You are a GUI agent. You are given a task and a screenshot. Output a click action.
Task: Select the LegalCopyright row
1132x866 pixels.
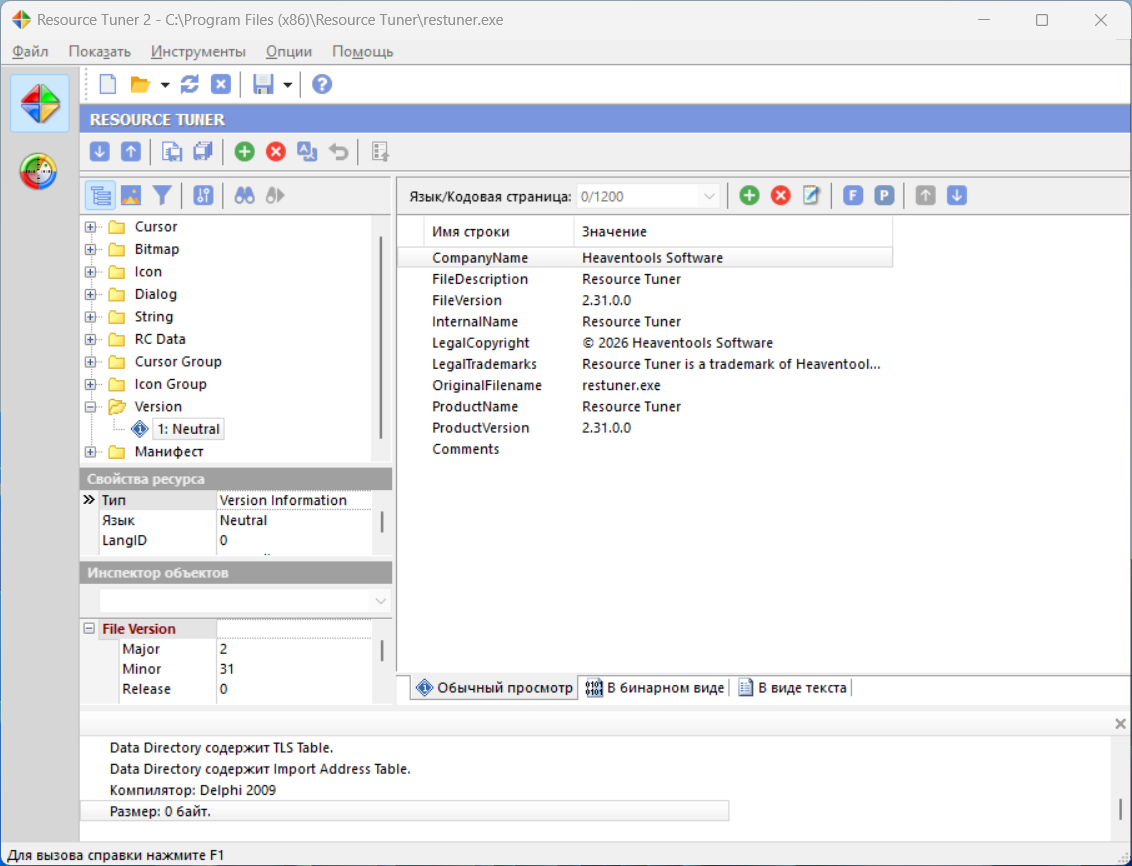click(x=645, y=343)
